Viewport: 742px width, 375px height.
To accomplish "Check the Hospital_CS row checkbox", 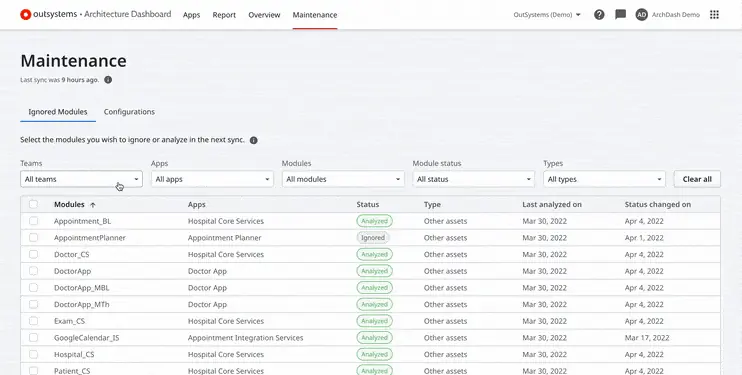I will [x=33, y=354].
